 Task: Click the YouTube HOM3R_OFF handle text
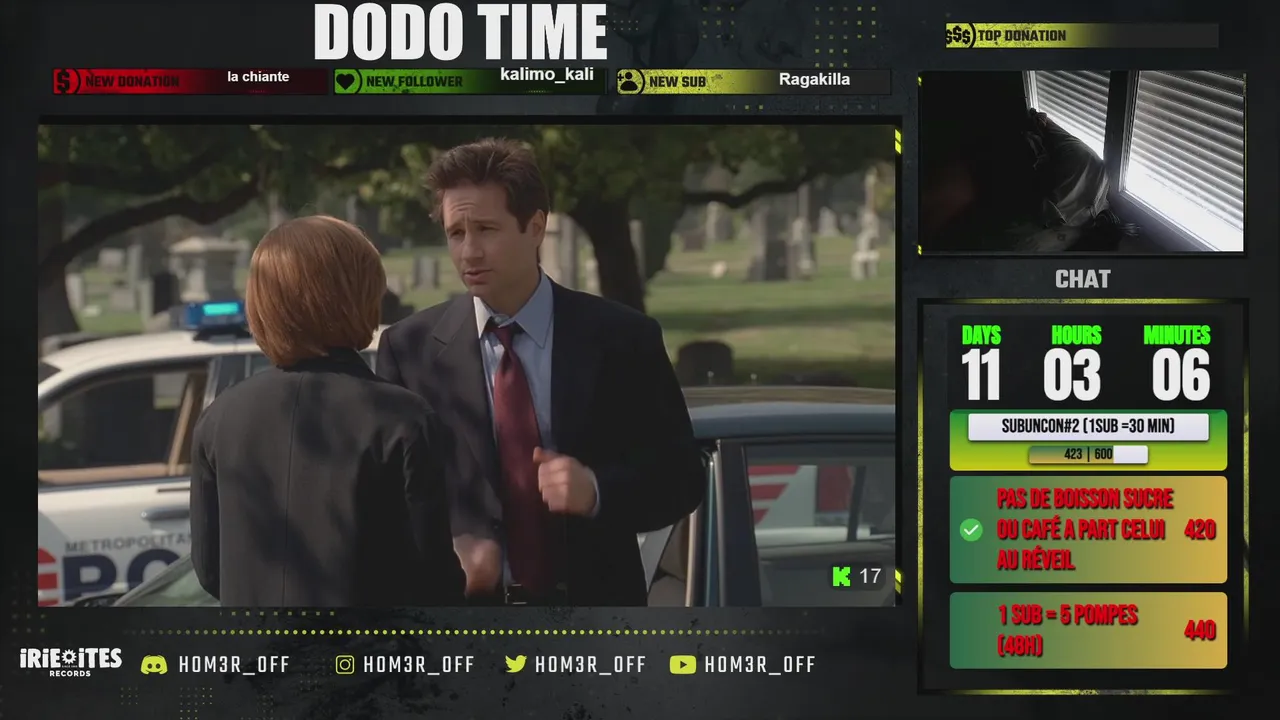pyautogui.click(x=760, y=664)
